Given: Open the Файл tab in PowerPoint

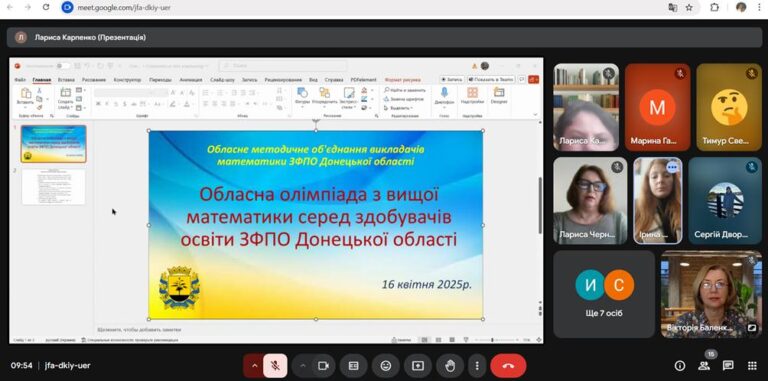Looking at the screenshot, I should click(20, 79).
